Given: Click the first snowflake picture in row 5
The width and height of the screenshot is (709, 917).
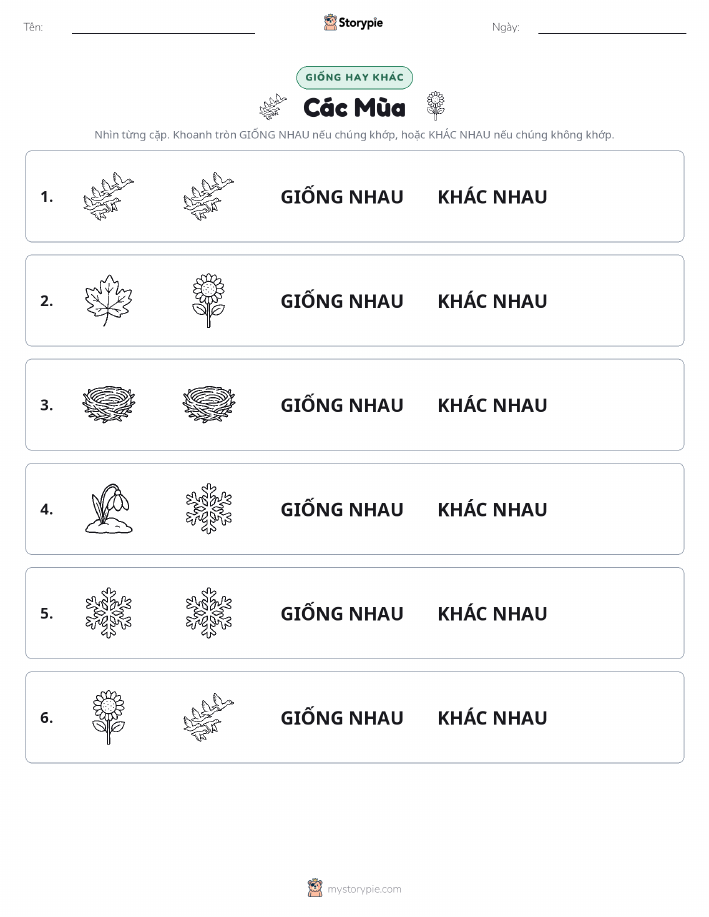Looking at the screenshot, I should click(x=109, y=613).
